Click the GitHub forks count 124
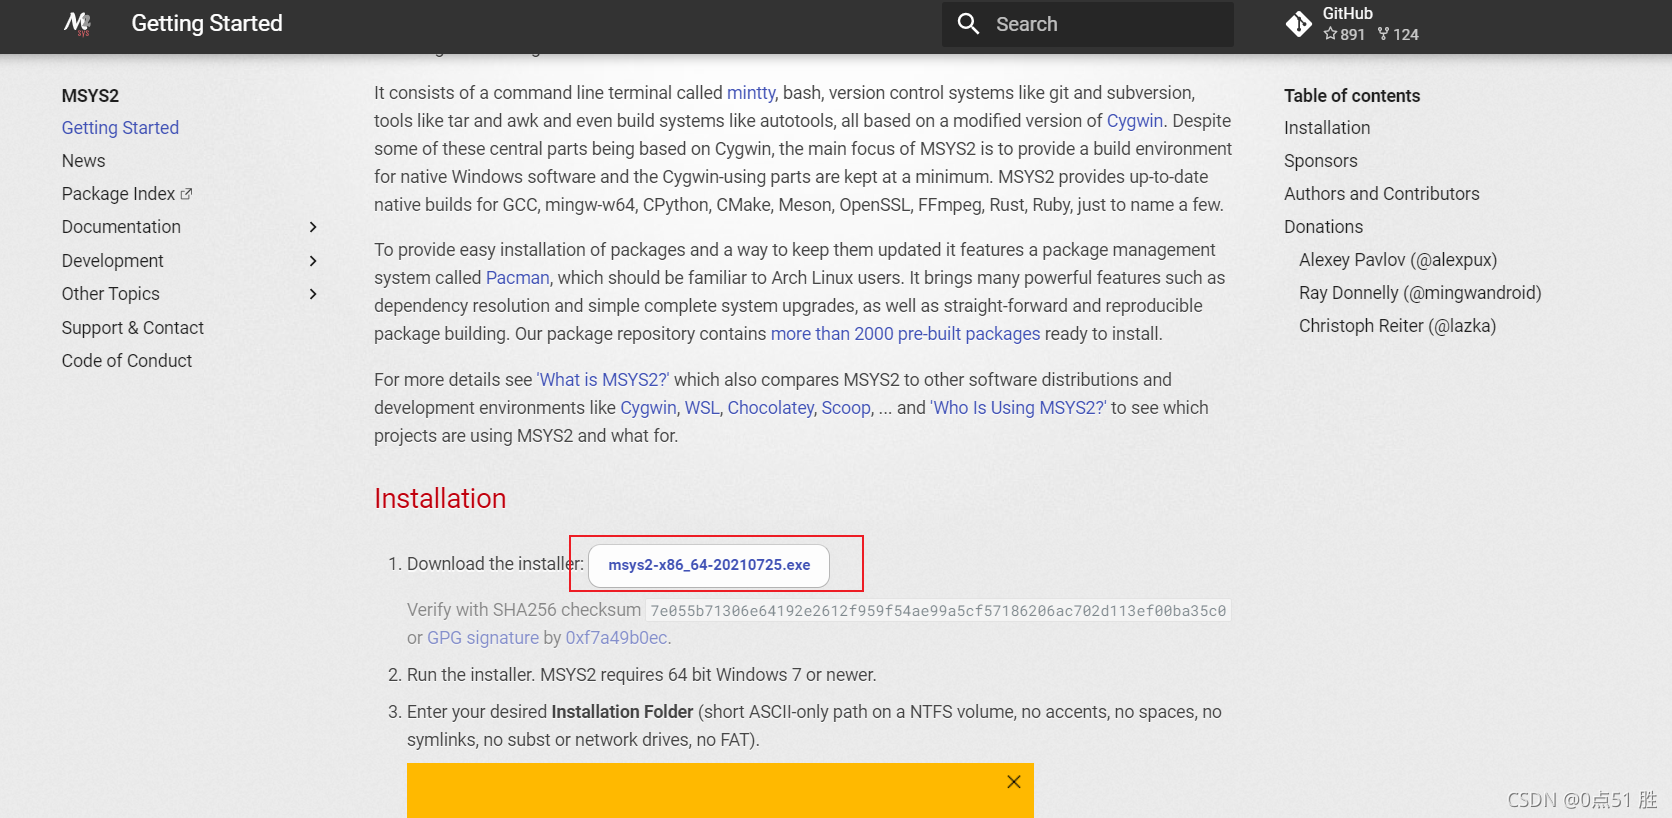This screenshot has width=1672, height=818. coord(1398,34)
